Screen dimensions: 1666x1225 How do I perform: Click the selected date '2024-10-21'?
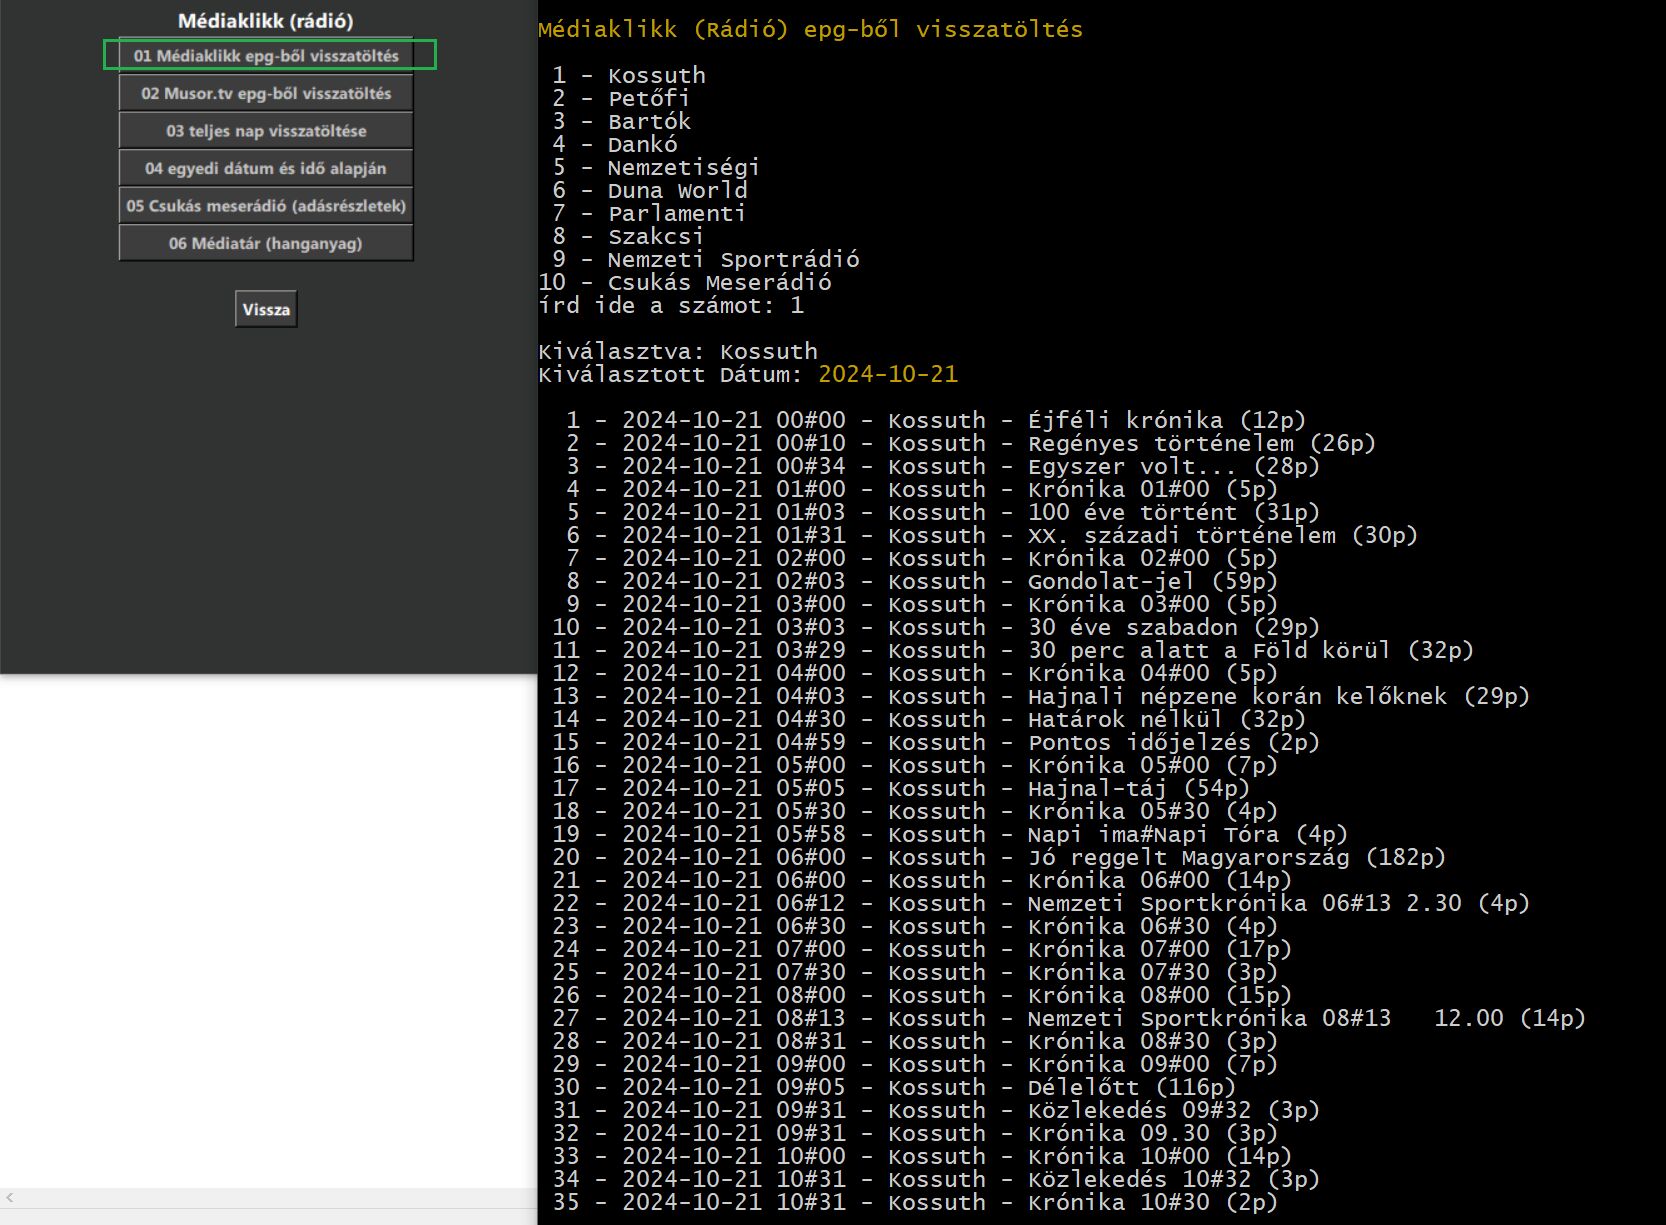click(x=888, y=375)
